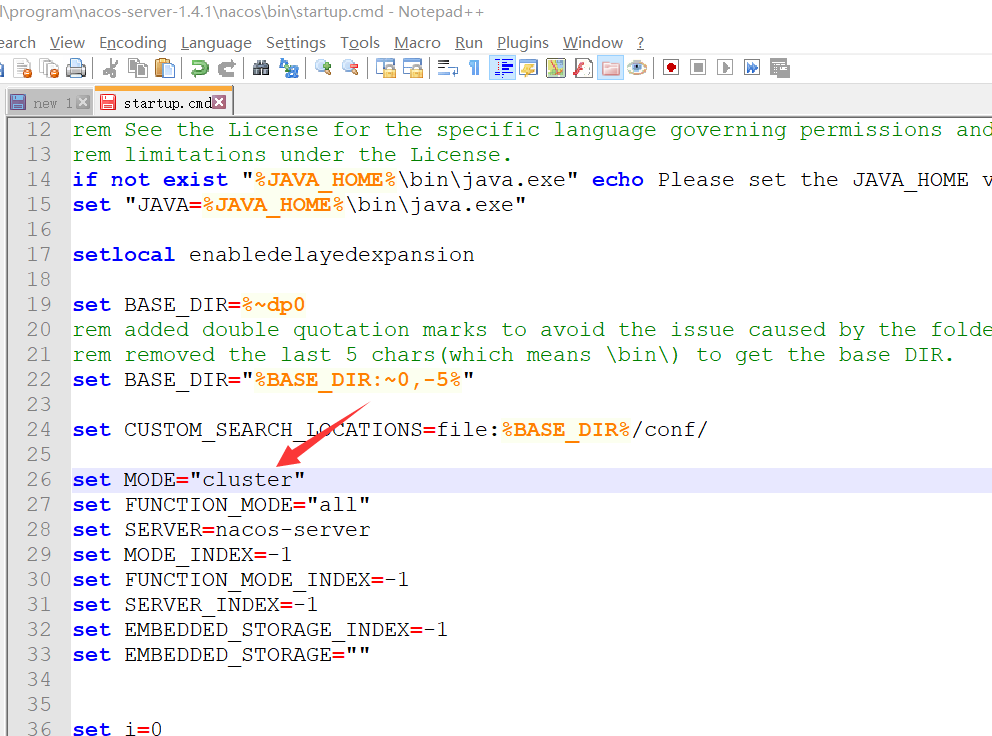
Task: Open the Plugins menu
Action: [522, 42]
